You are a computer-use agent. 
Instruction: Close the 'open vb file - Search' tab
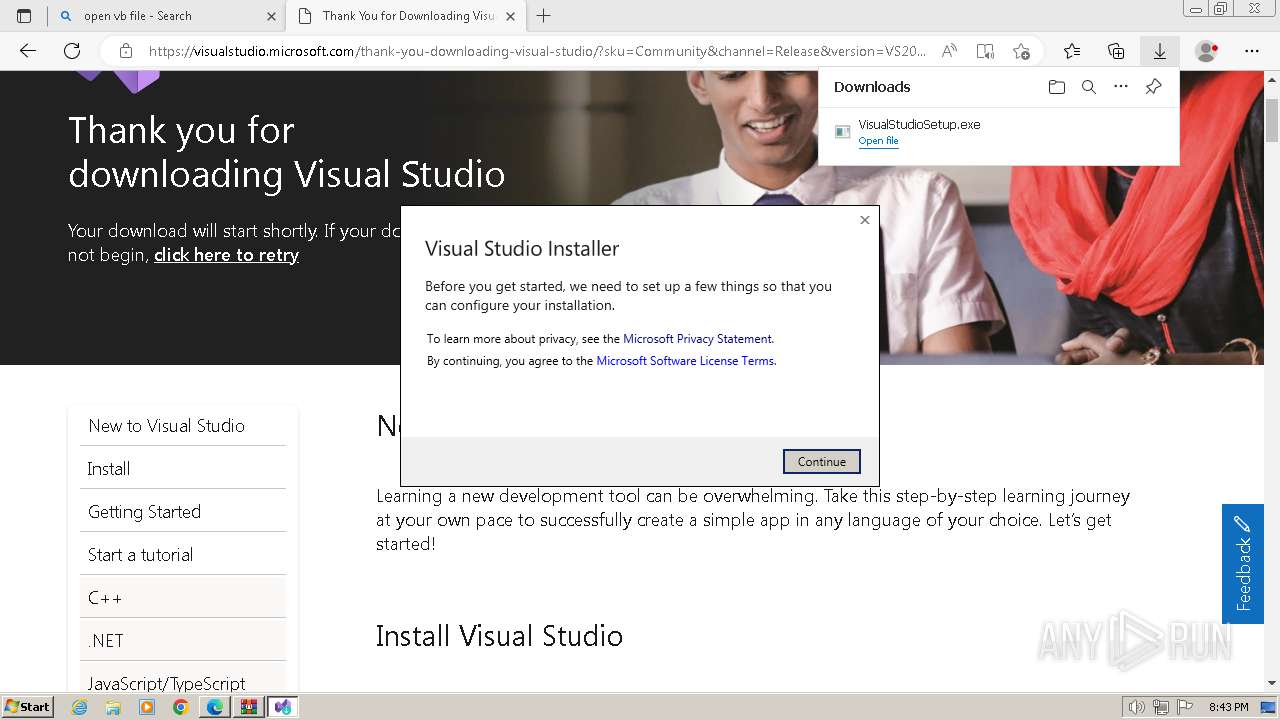click(271, 16)
